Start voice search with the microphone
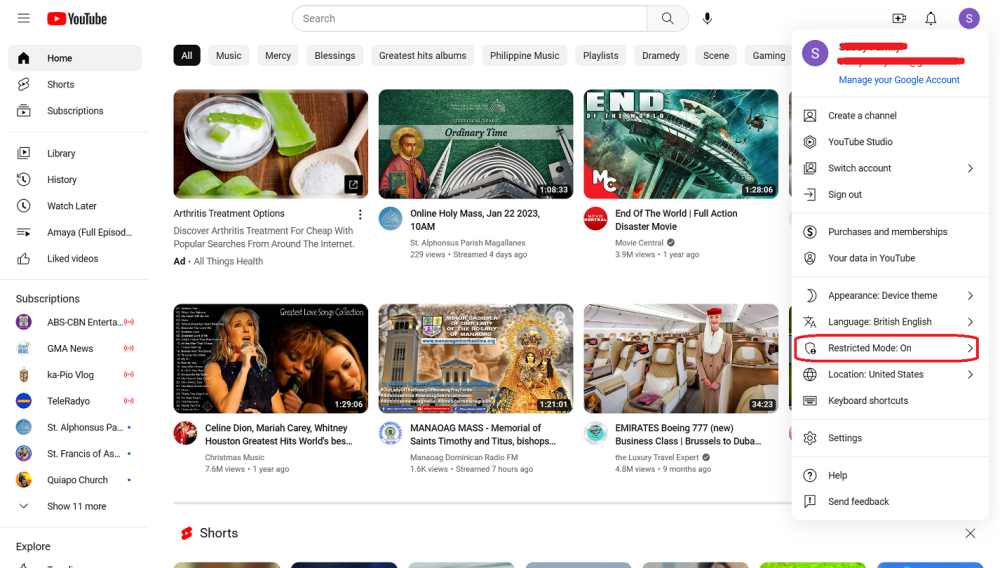 click(x=707, y=18)
